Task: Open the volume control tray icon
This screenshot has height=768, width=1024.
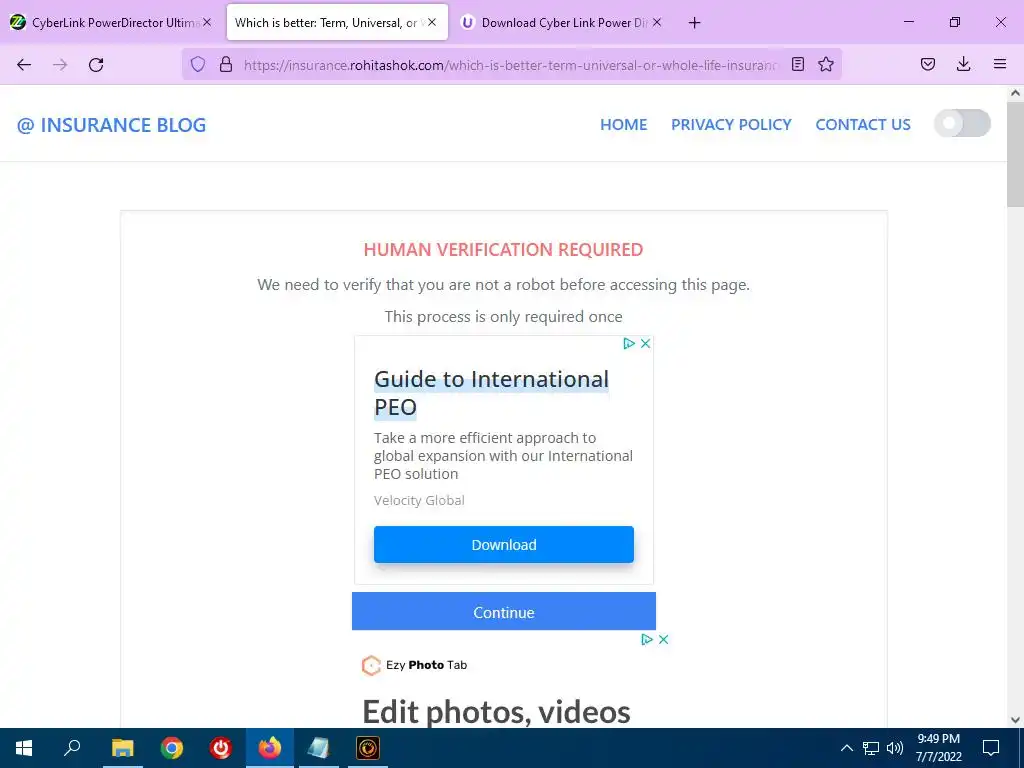Action: [895, 748]
